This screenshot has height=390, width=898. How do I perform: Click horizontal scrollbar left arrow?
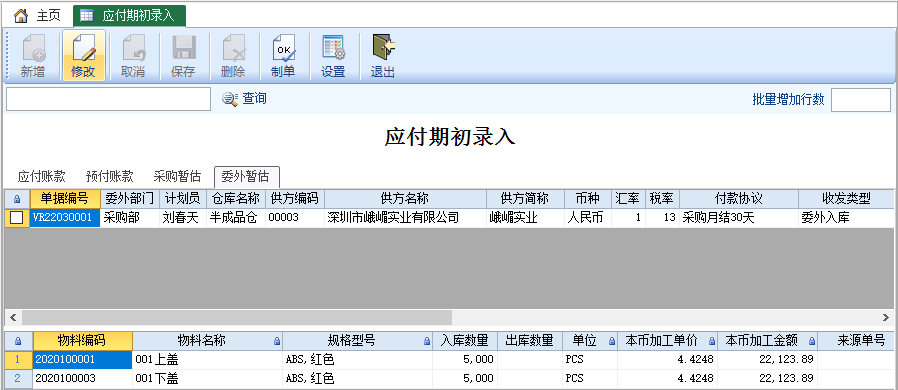point(13,317)
